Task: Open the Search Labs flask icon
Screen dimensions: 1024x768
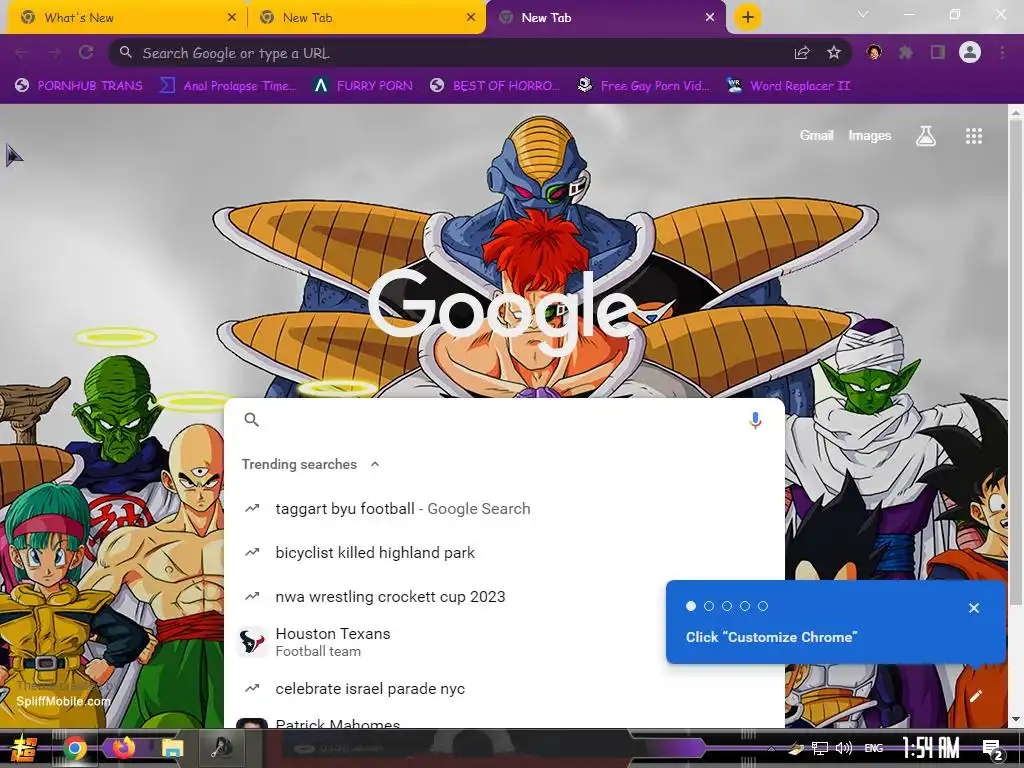Action: point(925,136)
